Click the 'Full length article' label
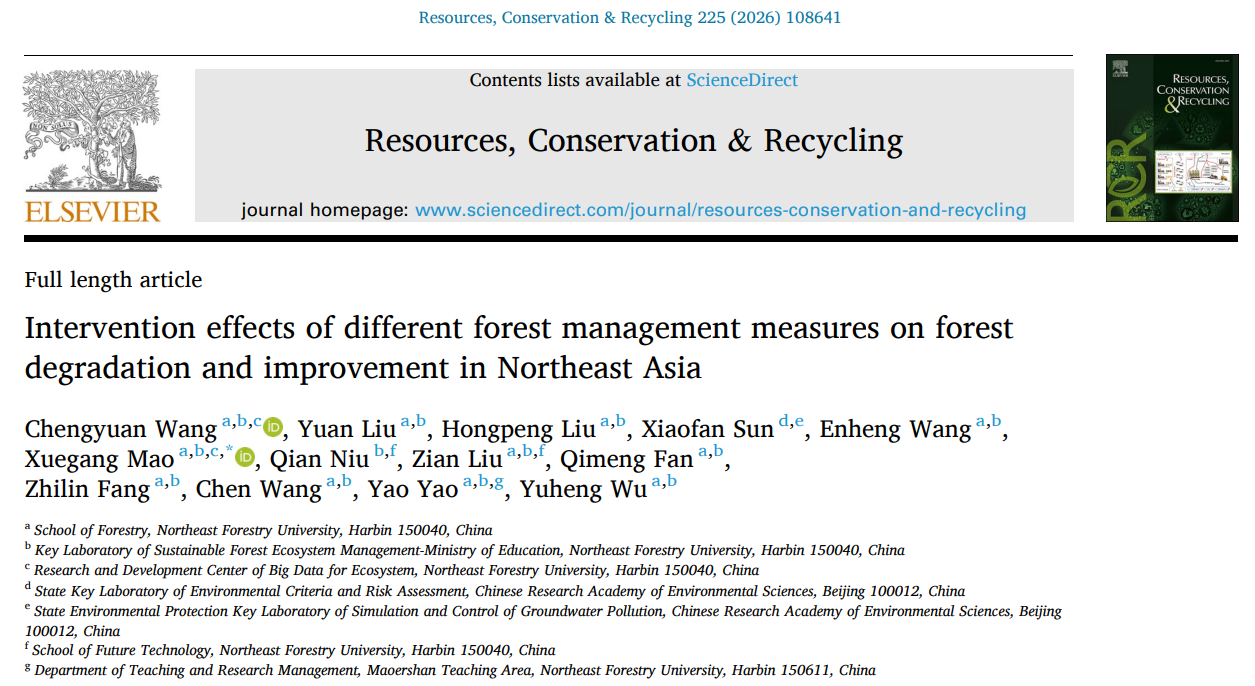Screen dimensions: 1255x686 coord(113,280)
